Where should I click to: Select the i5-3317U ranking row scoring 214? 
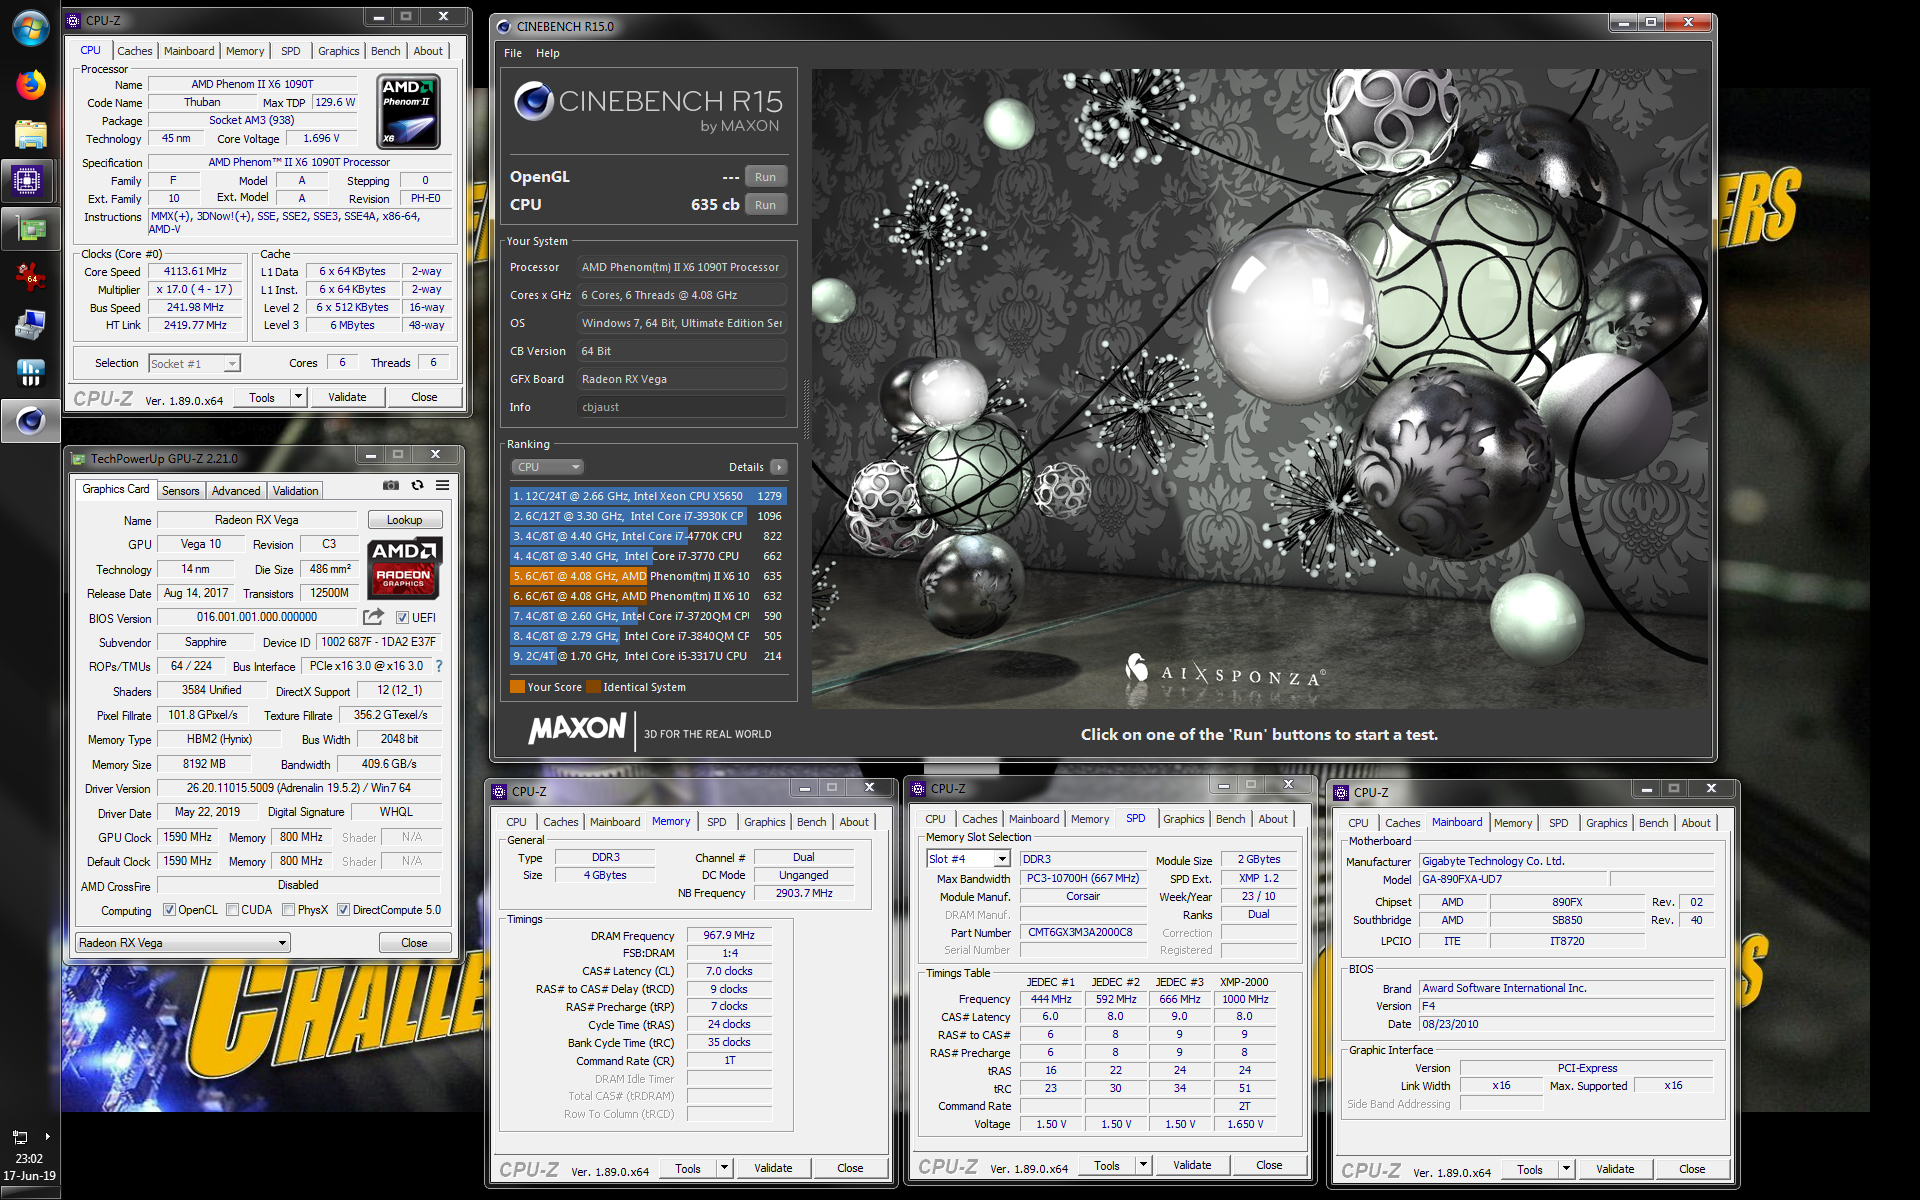coord(647,656)
